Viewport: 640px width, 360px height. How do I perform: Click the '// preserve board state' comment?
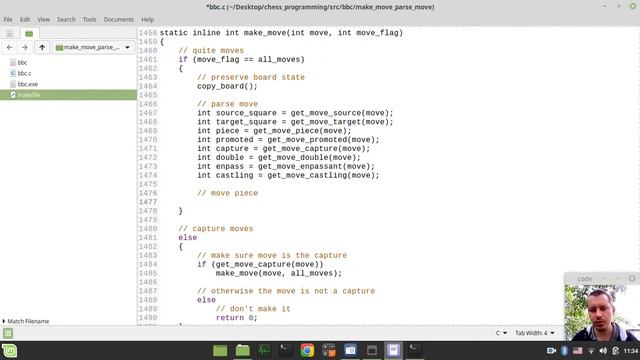(251, 77)
